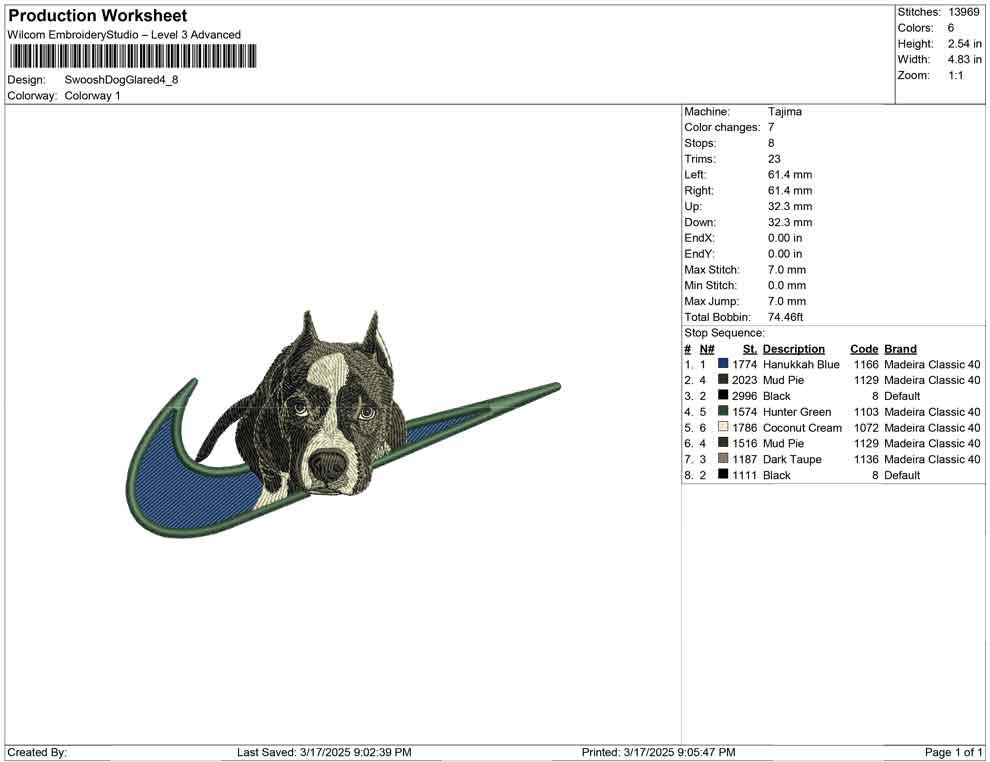Viewport: 990px width, 762px height.
Task: Click the Stitches value 13969
Action: (x=963, y=12)
